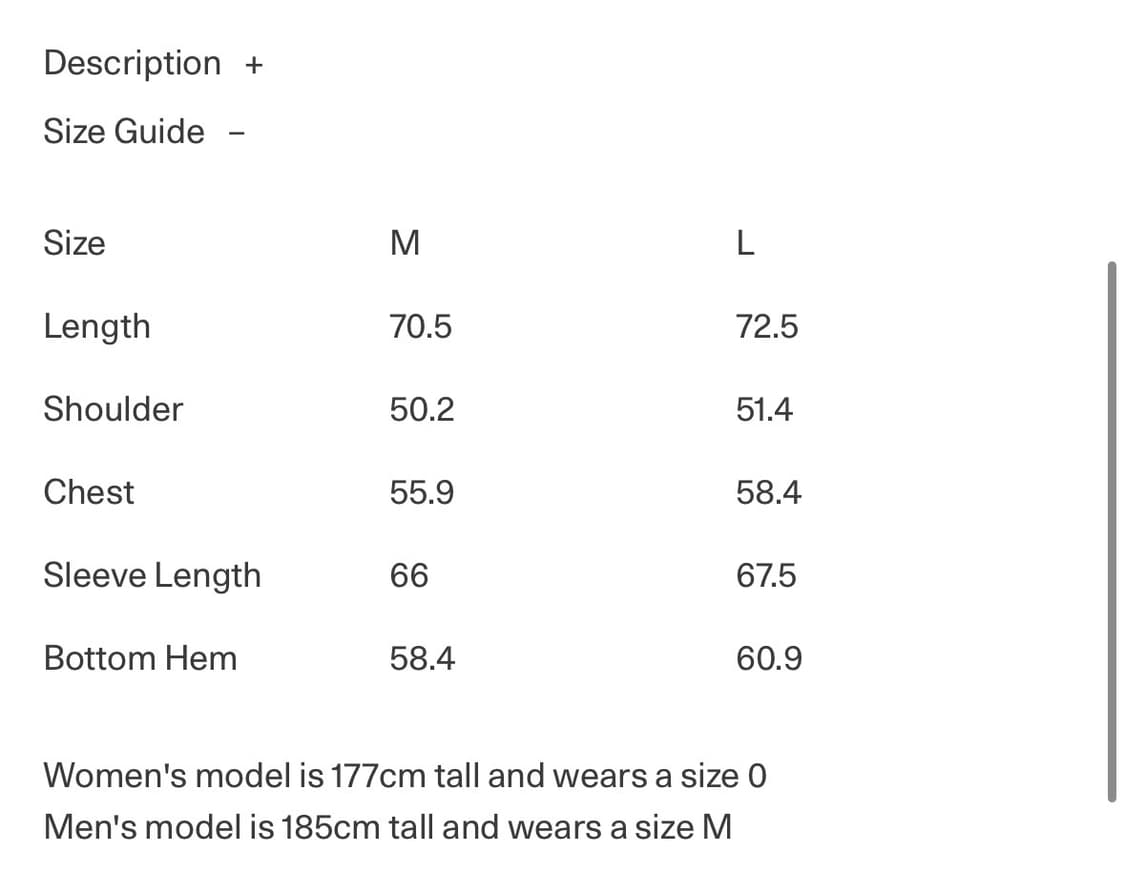Click the Women's model height note

[x=405, y=775]
